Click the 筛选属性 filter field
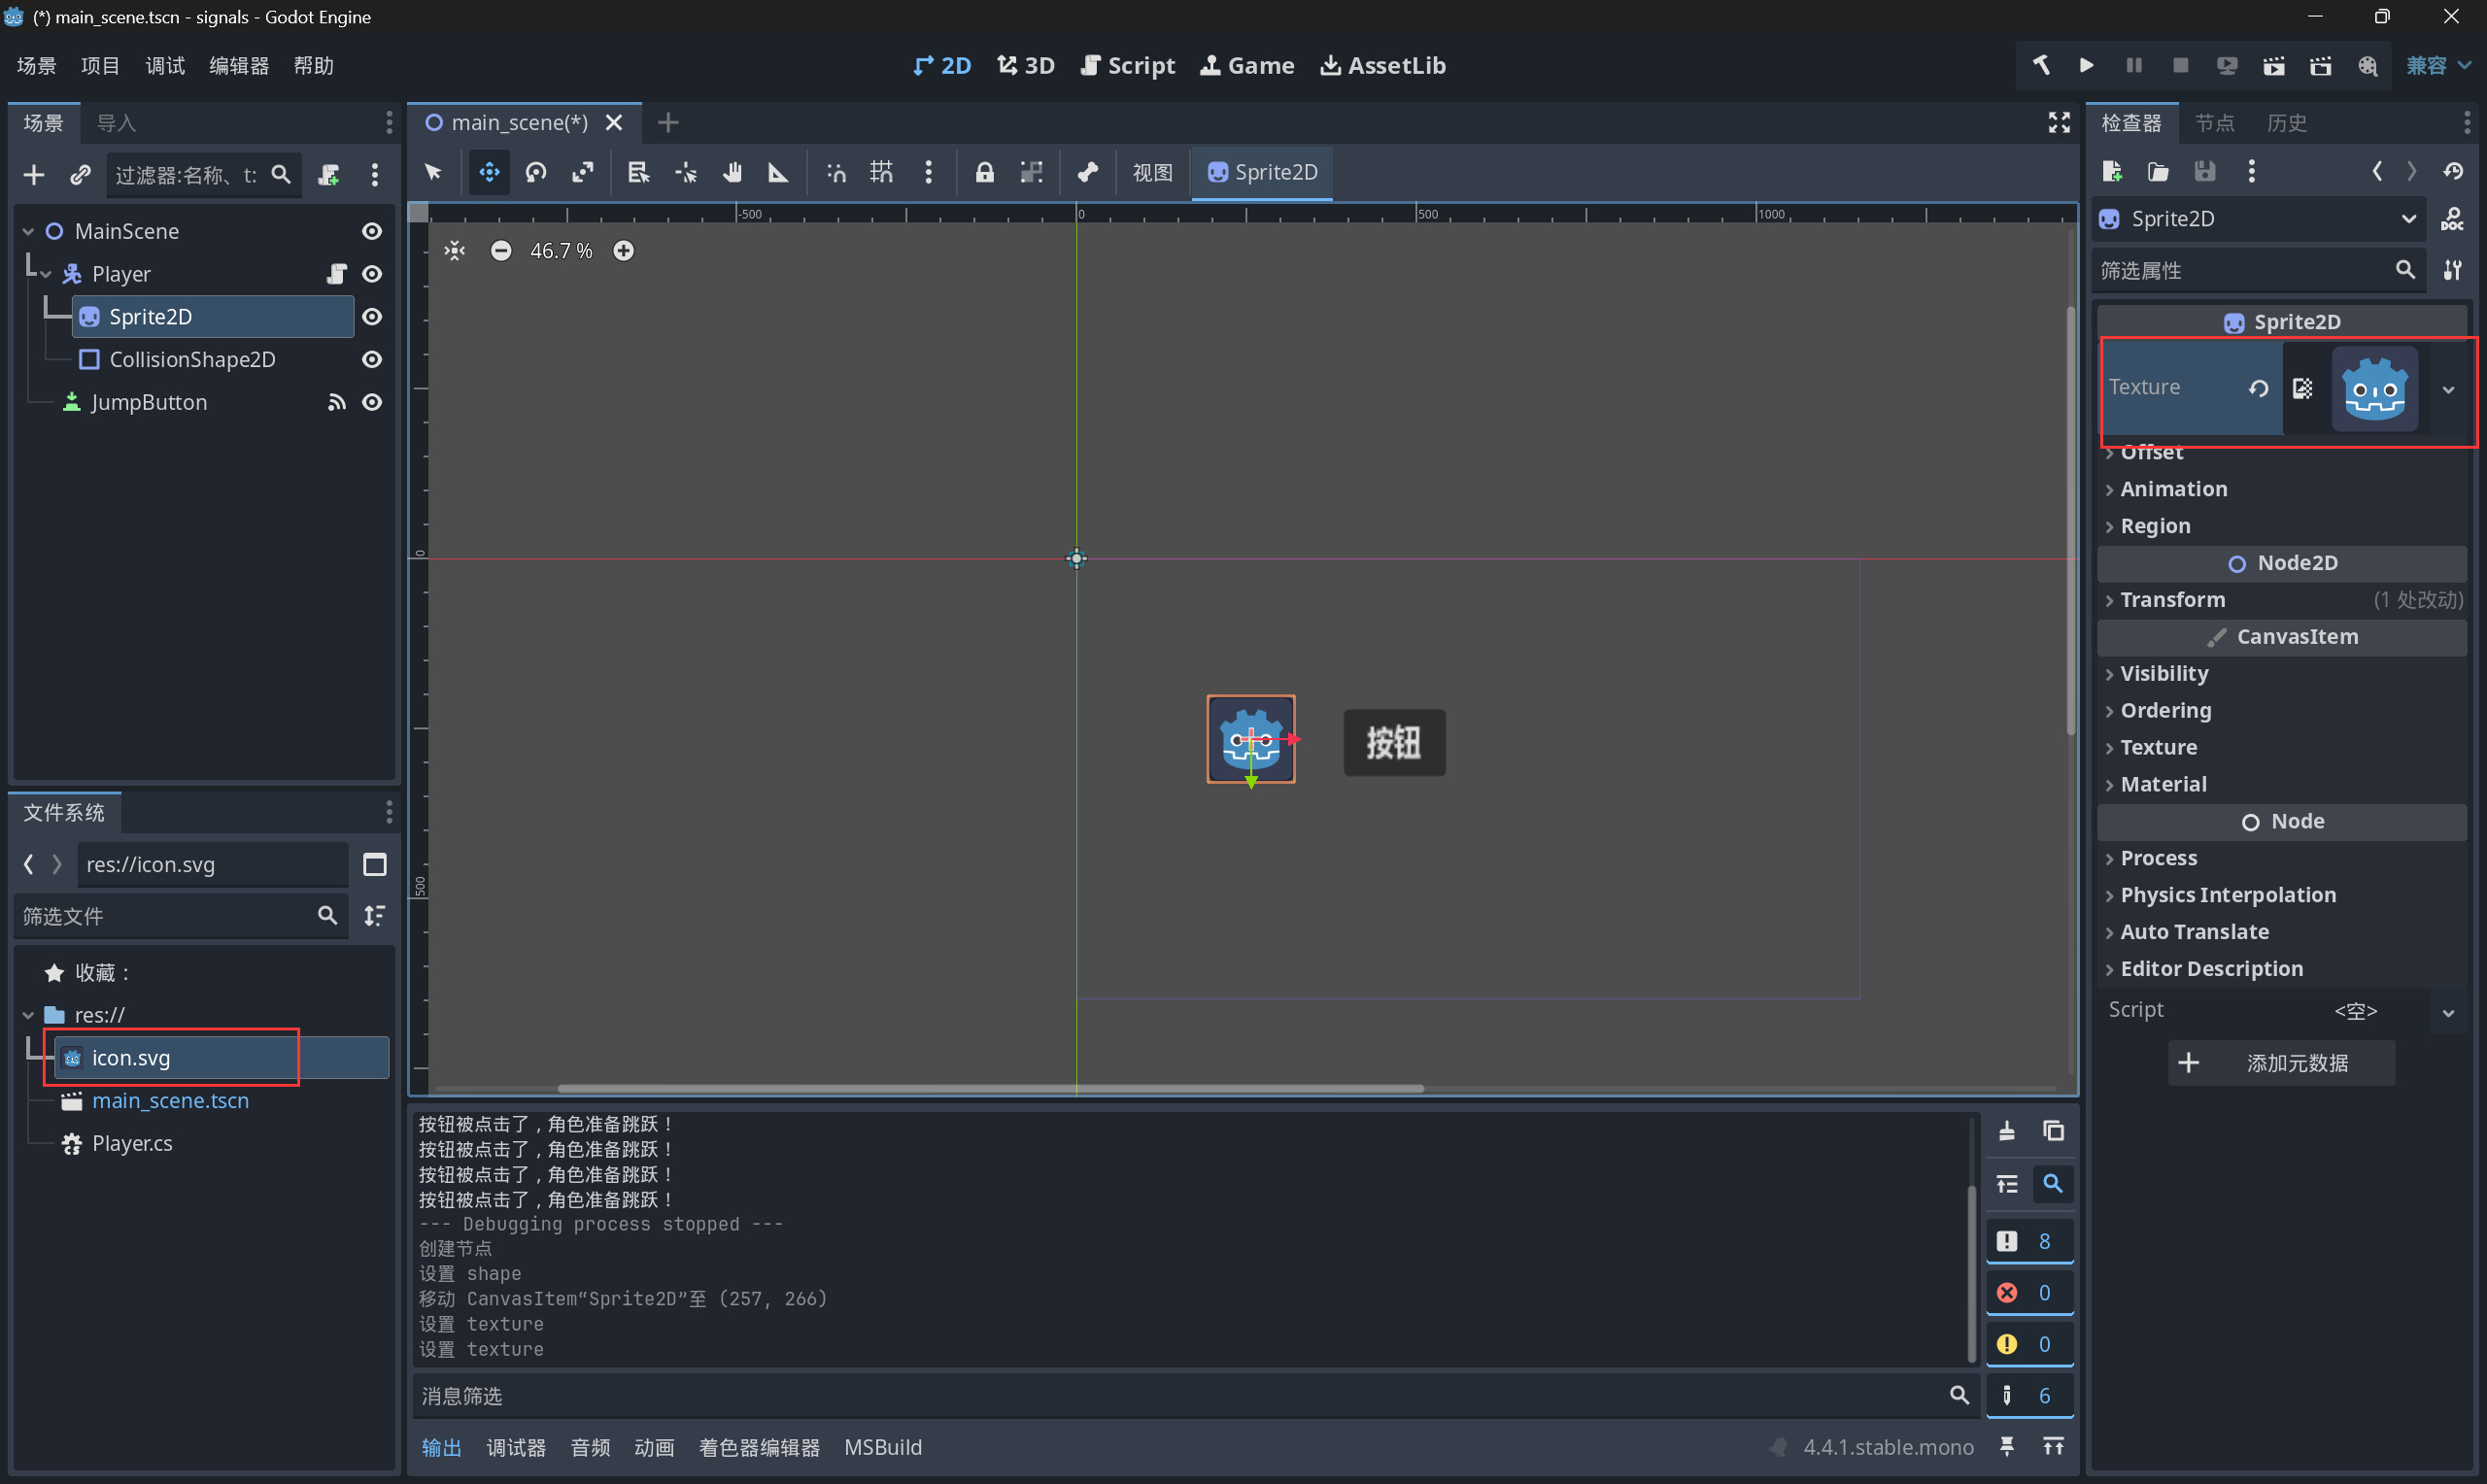The image size is (2487, 1484). coord(2258,271)
